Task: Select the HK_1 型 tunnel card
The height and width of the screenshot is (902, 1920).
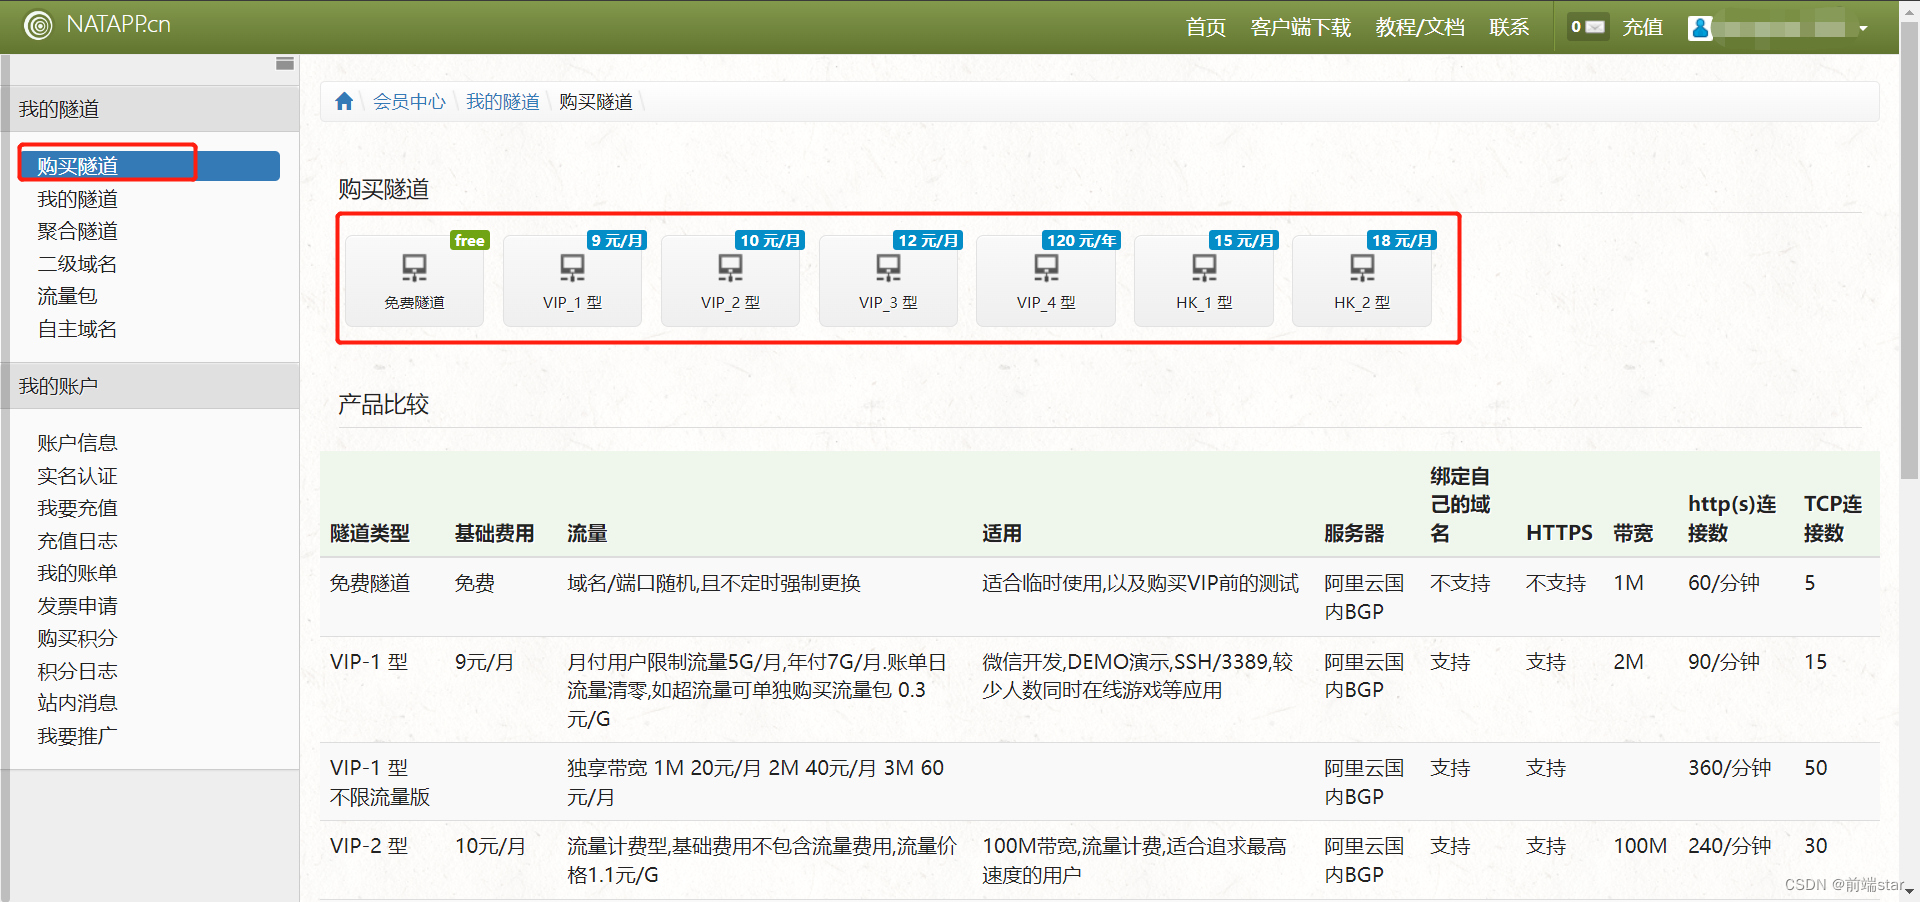Action: (x=1204, y=281)
